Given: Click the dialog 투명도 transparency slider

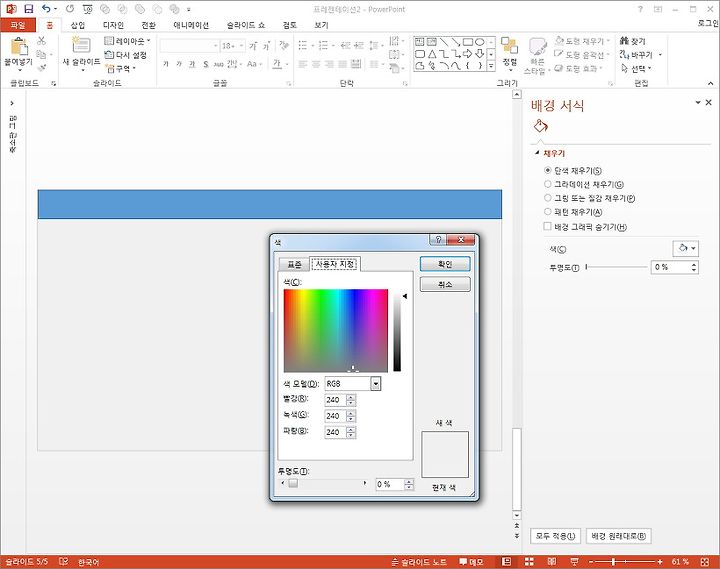Looking at the screenshot, I should click(x=324, y=483).
